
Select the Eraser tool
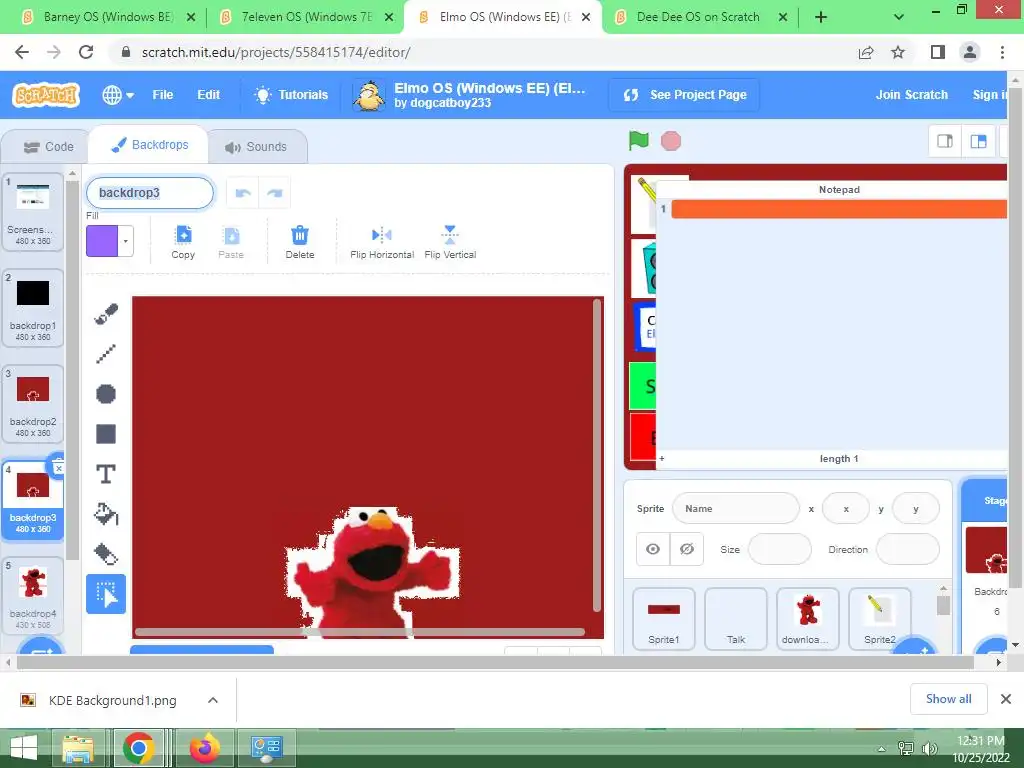106,554
